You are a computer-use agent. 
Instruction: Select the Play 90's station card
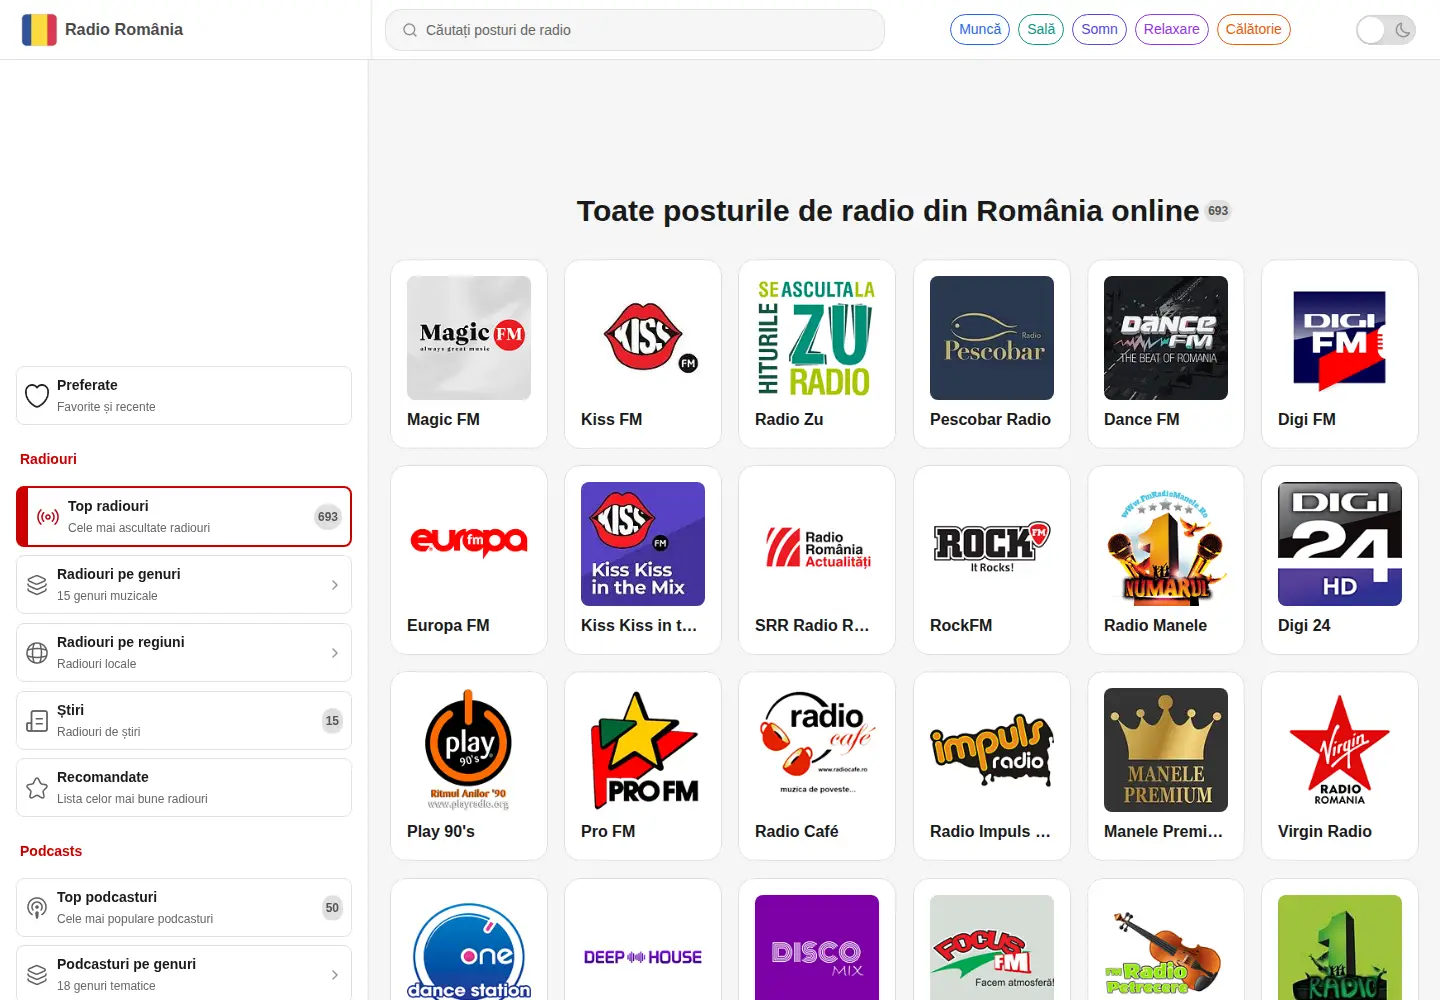click(469, 766)
